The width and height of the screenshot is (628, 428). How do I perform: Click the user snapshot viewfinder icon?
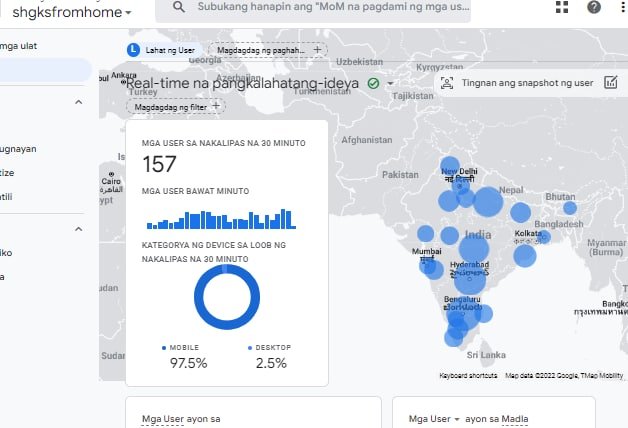click(x=447, y=83)
